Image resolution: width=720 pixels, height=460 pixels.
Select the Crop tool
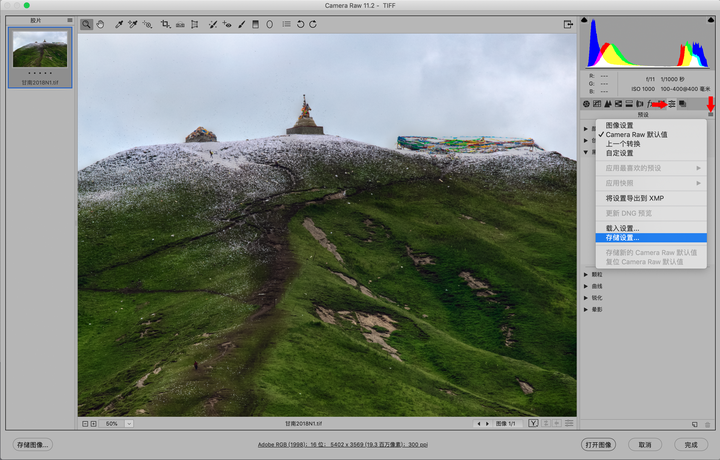[165, 24]
